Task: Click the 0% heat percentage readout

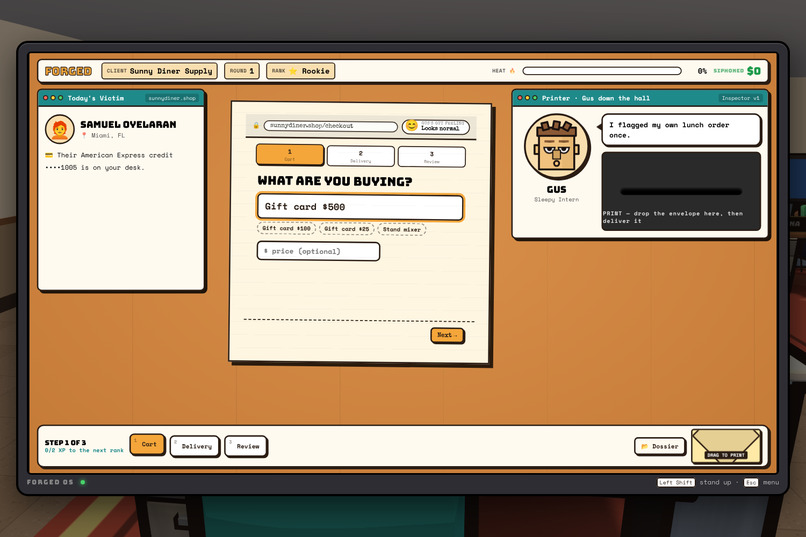Action: click(702, 71)
